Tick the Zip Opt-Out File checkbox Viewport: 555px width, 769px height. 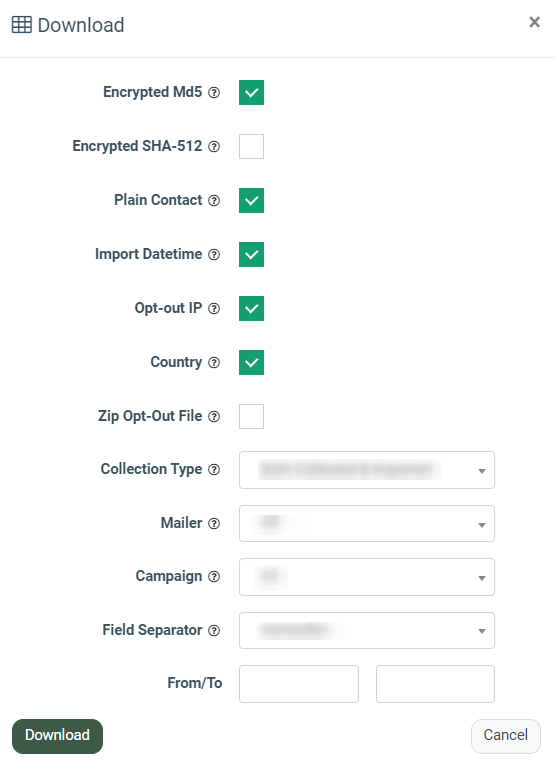click(252, 416)
